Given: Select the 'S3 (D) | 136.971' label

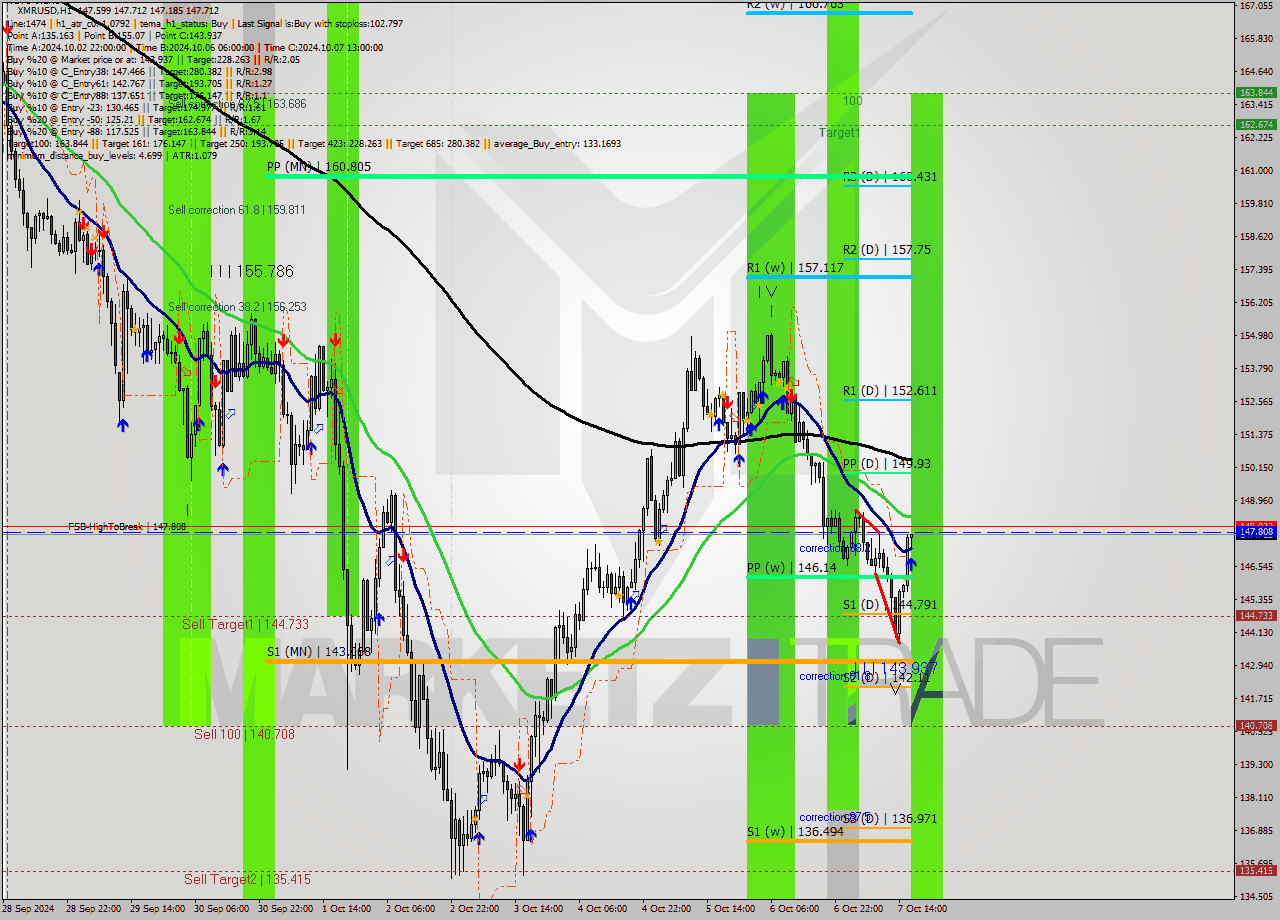Looking at the screenshot, I should [x=890, y=819].
